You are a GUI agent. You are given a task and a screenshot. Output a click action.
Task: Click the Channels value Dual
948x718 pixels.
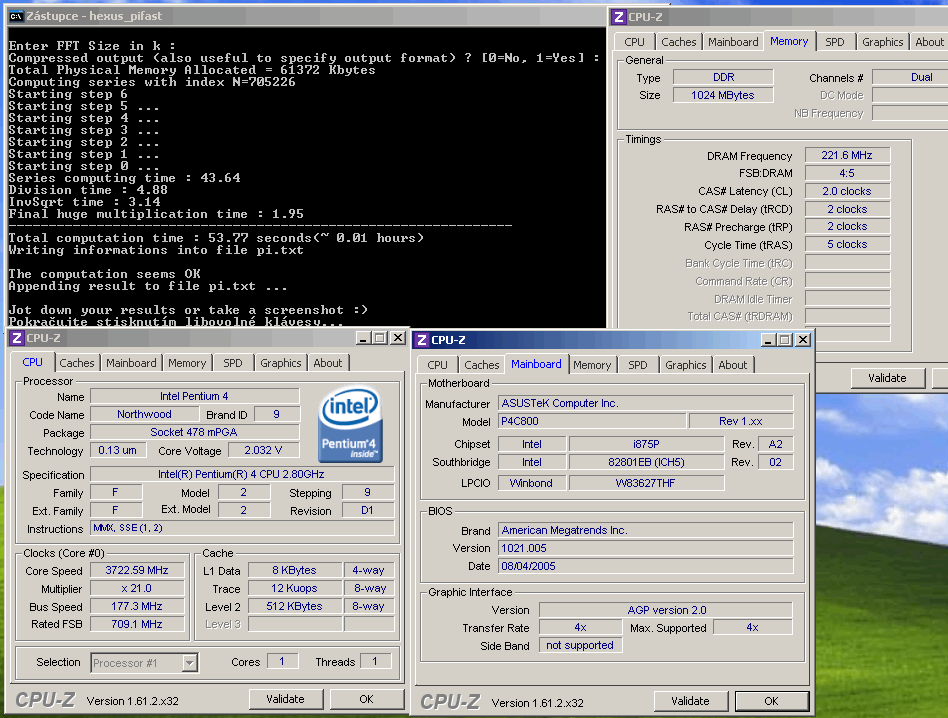[x=910, y=77]
